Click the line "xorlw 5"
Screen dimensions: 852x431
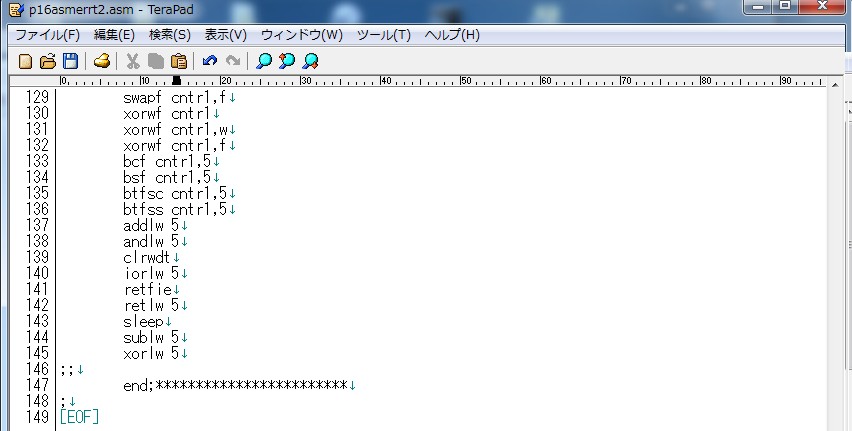click(151, 353)
